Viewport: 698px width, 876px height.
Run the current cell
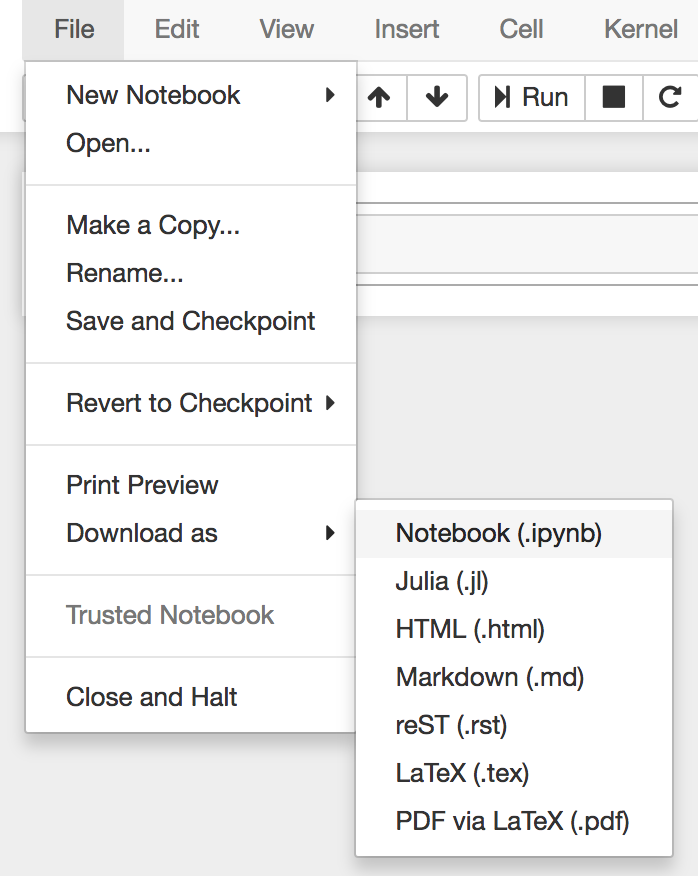[x=531, y=97]
